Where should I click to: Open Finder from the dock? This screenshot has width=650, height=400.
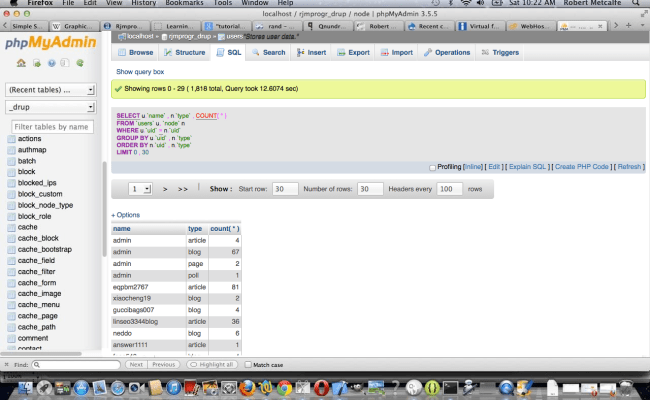[25, 388]
